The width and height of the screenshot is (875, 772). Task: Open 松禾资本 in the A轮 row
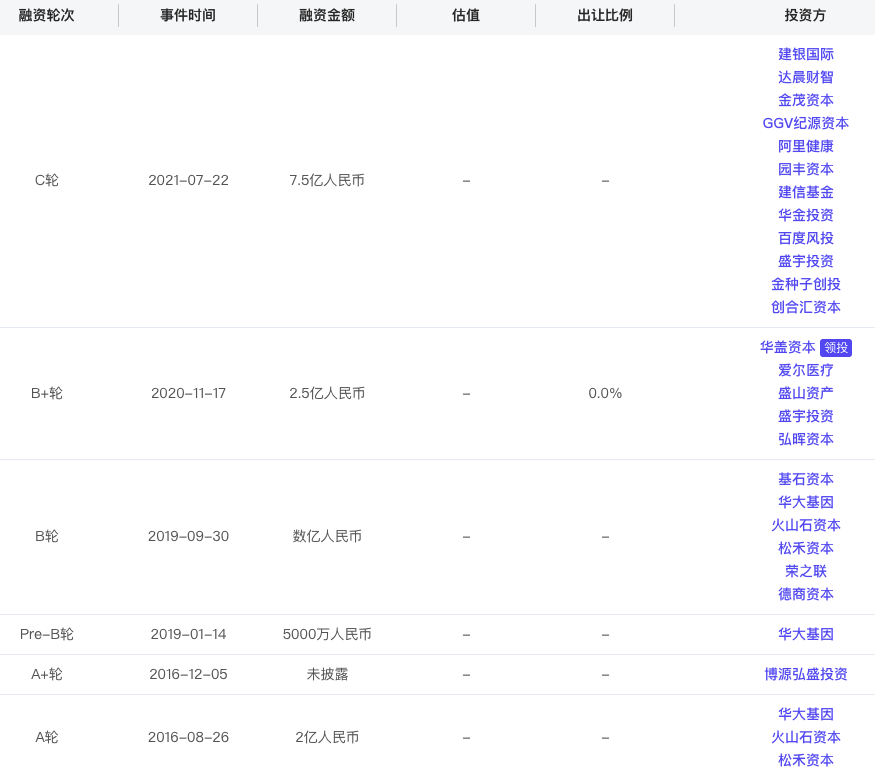(805, 760)
